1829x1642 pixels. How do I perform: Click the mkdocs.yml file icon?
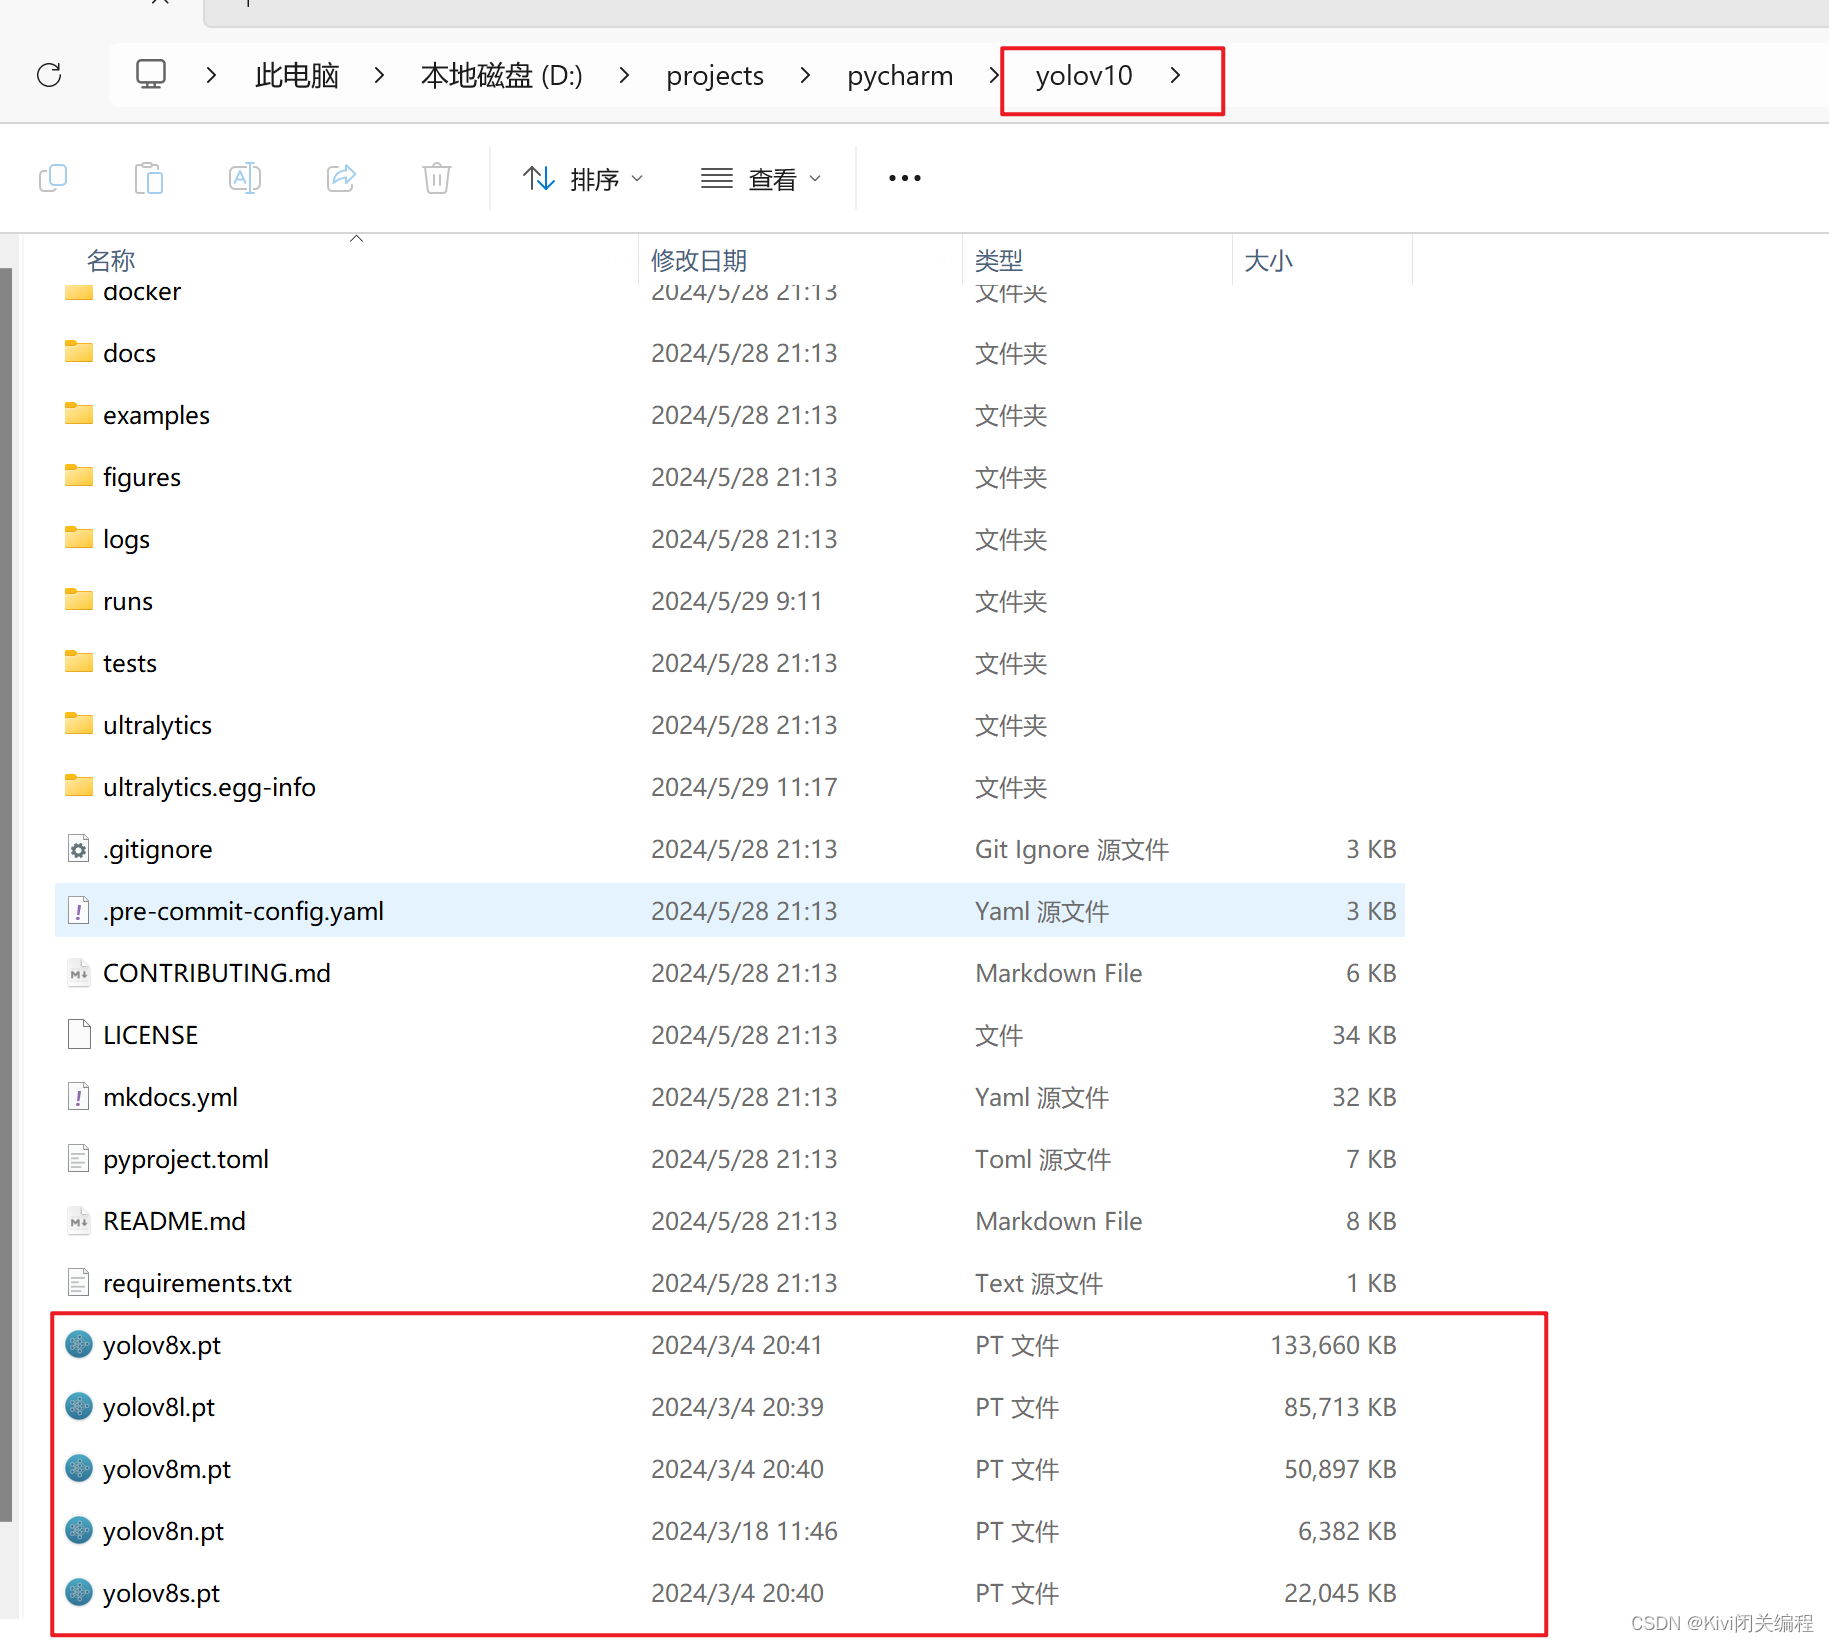[x=79, y=1097]
